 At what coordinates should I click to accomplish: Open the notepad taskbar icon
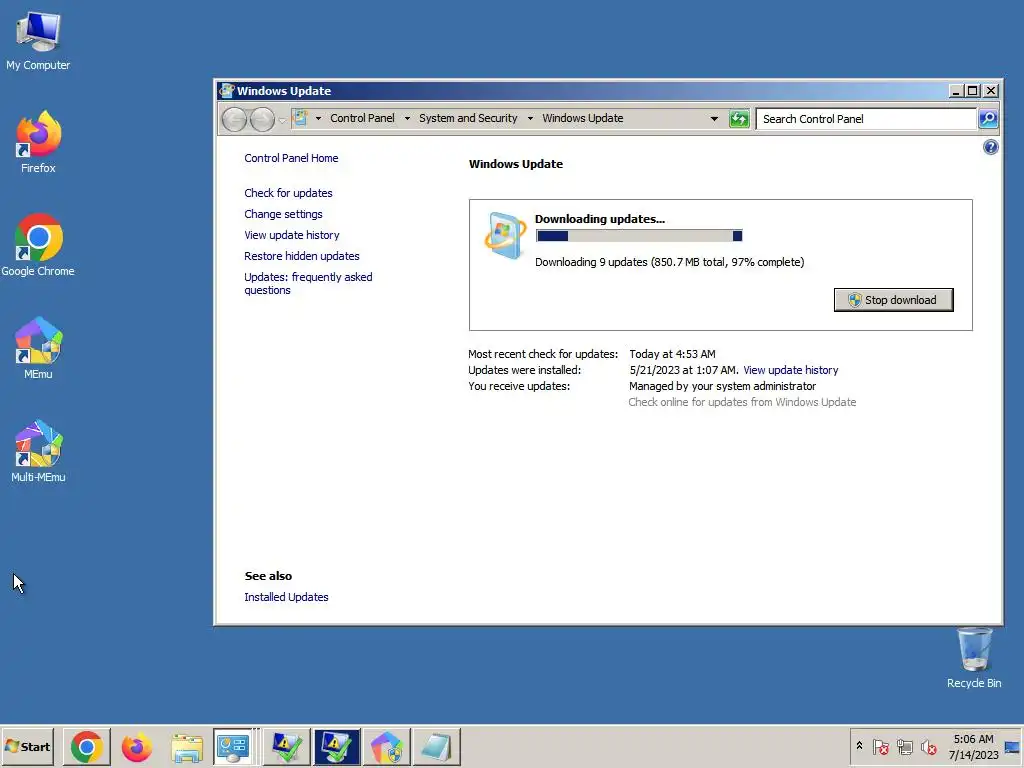coord(436,747)
